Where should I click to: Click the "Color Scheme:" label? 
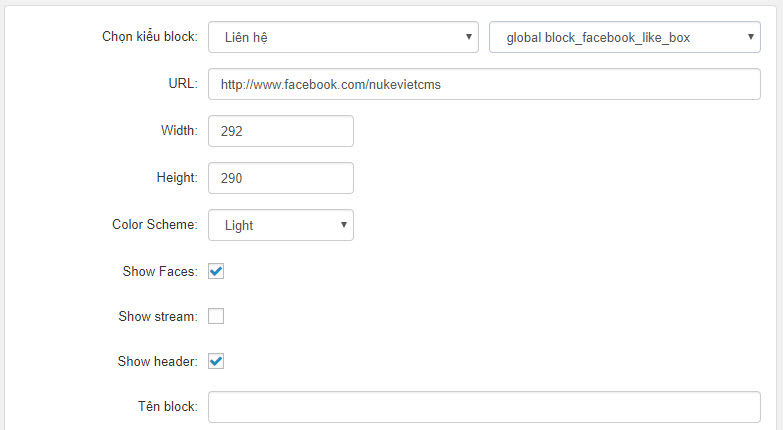point(155,224)
